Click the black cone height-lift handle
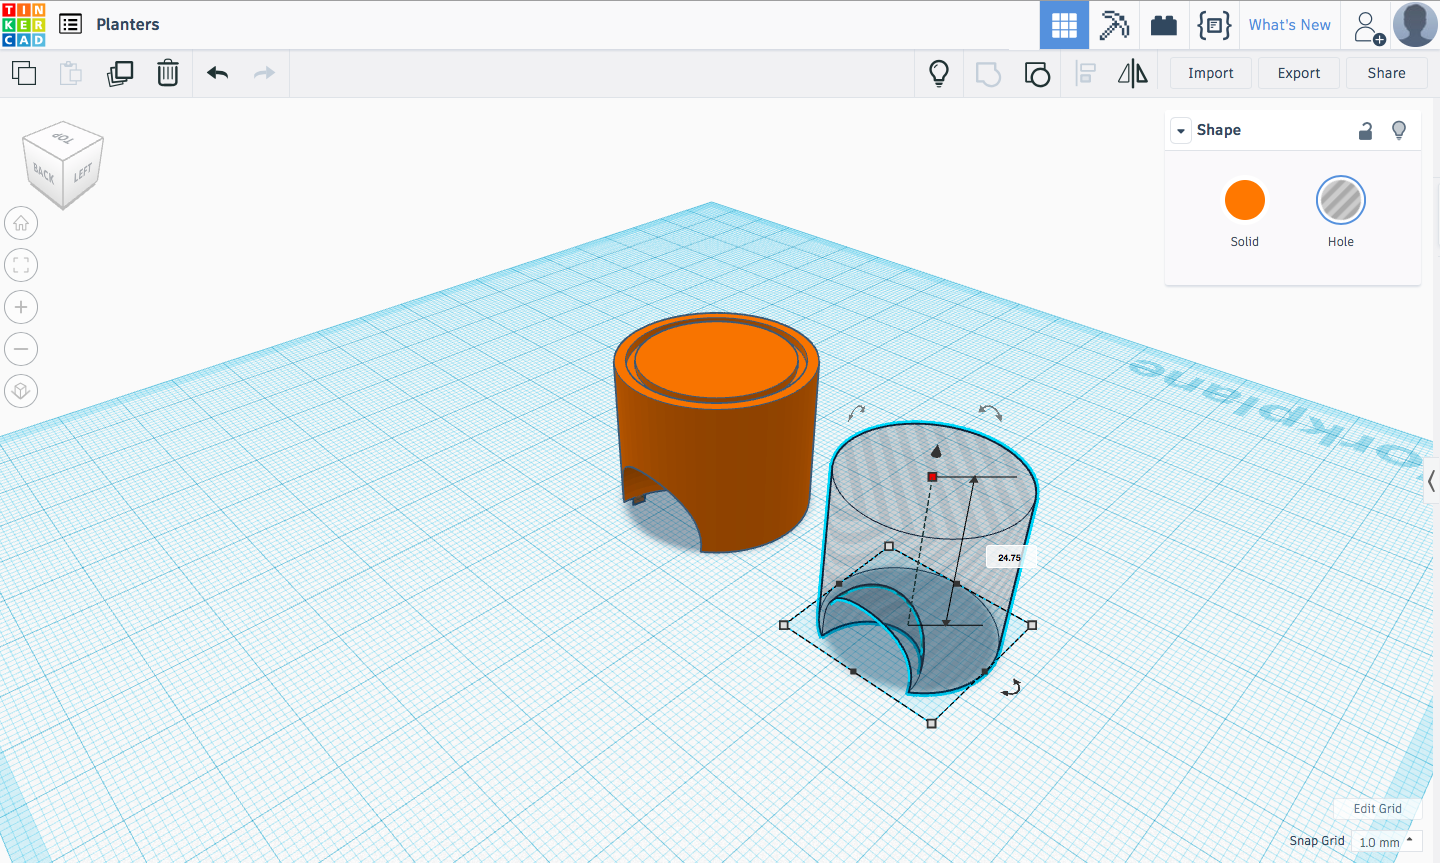 coord(936,451)
